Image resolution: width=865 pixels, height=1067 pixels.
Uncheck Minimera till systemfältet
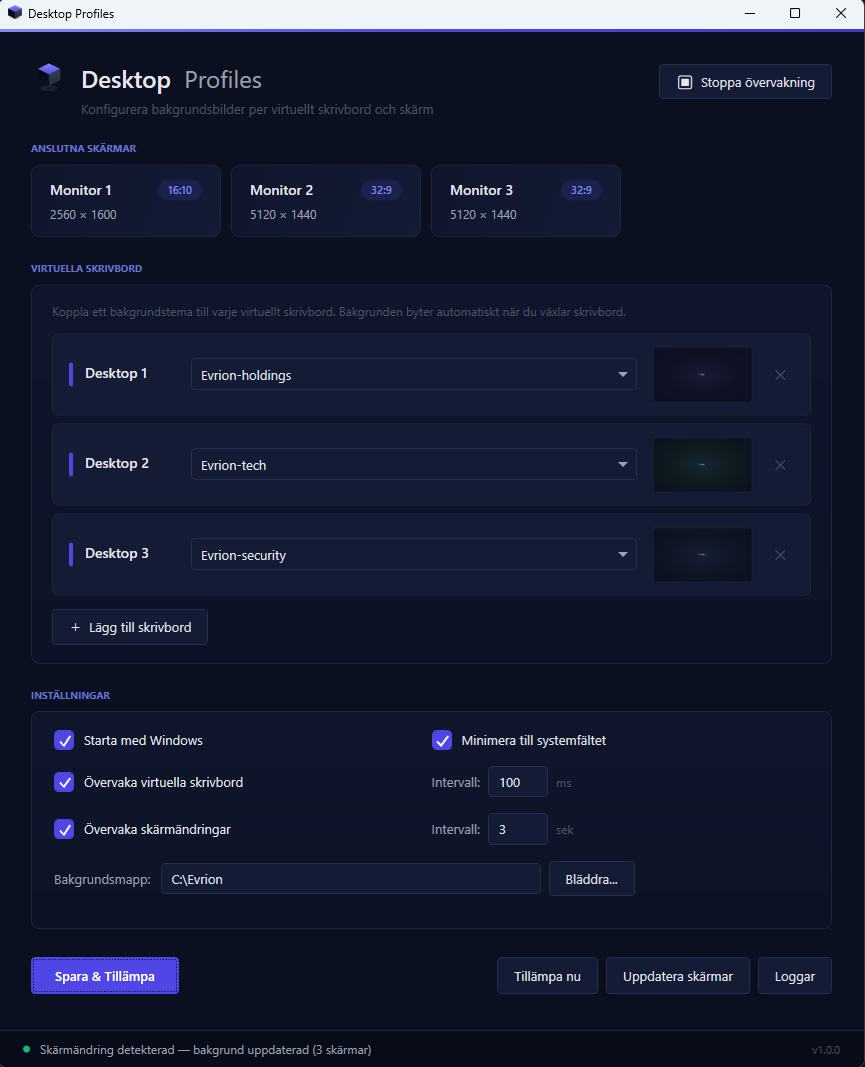442,740
